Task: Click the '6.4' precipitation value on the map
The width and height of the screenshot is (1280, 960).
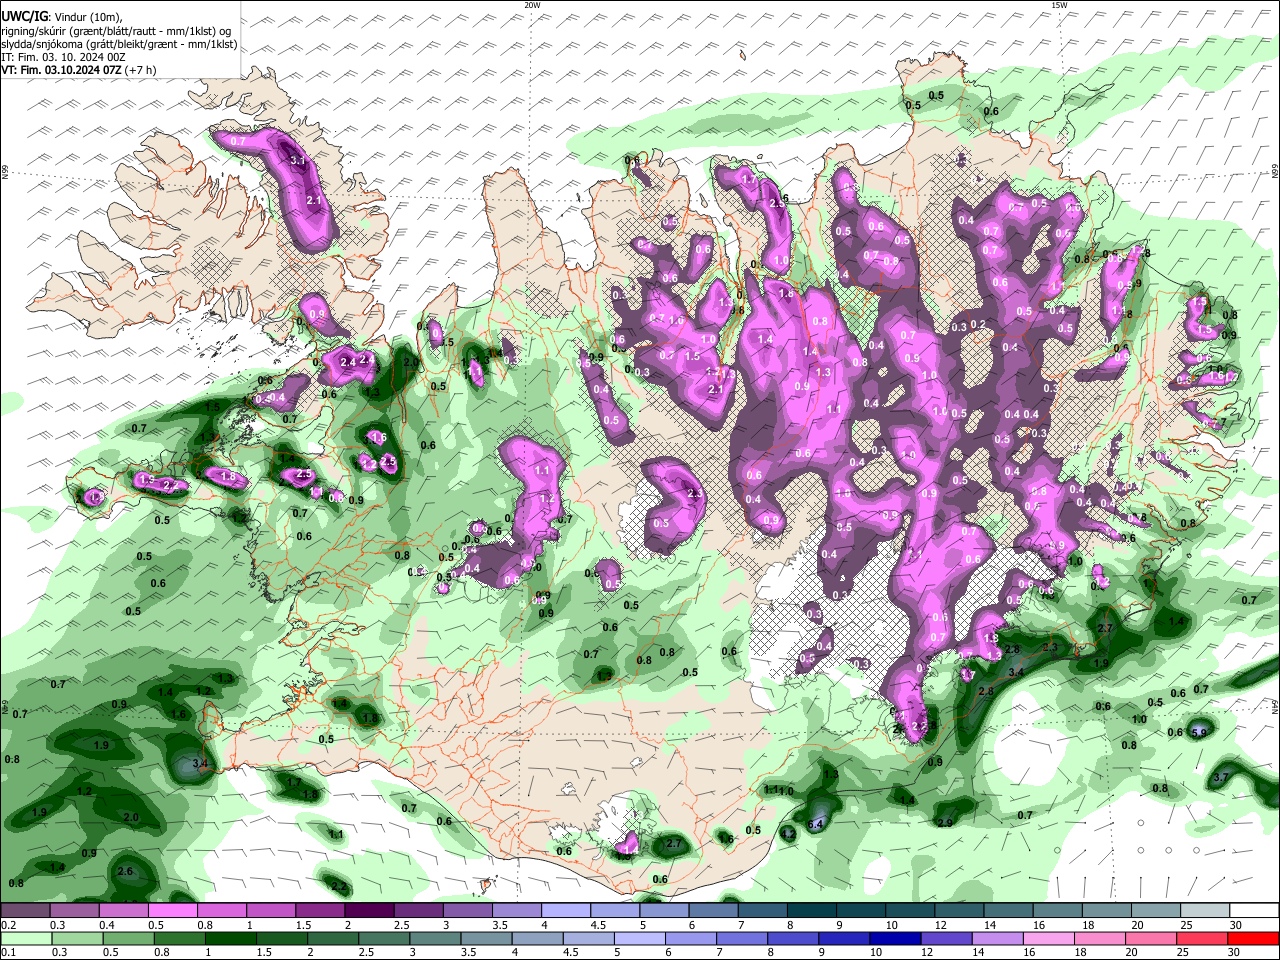Action: click(x=815, y=824)
